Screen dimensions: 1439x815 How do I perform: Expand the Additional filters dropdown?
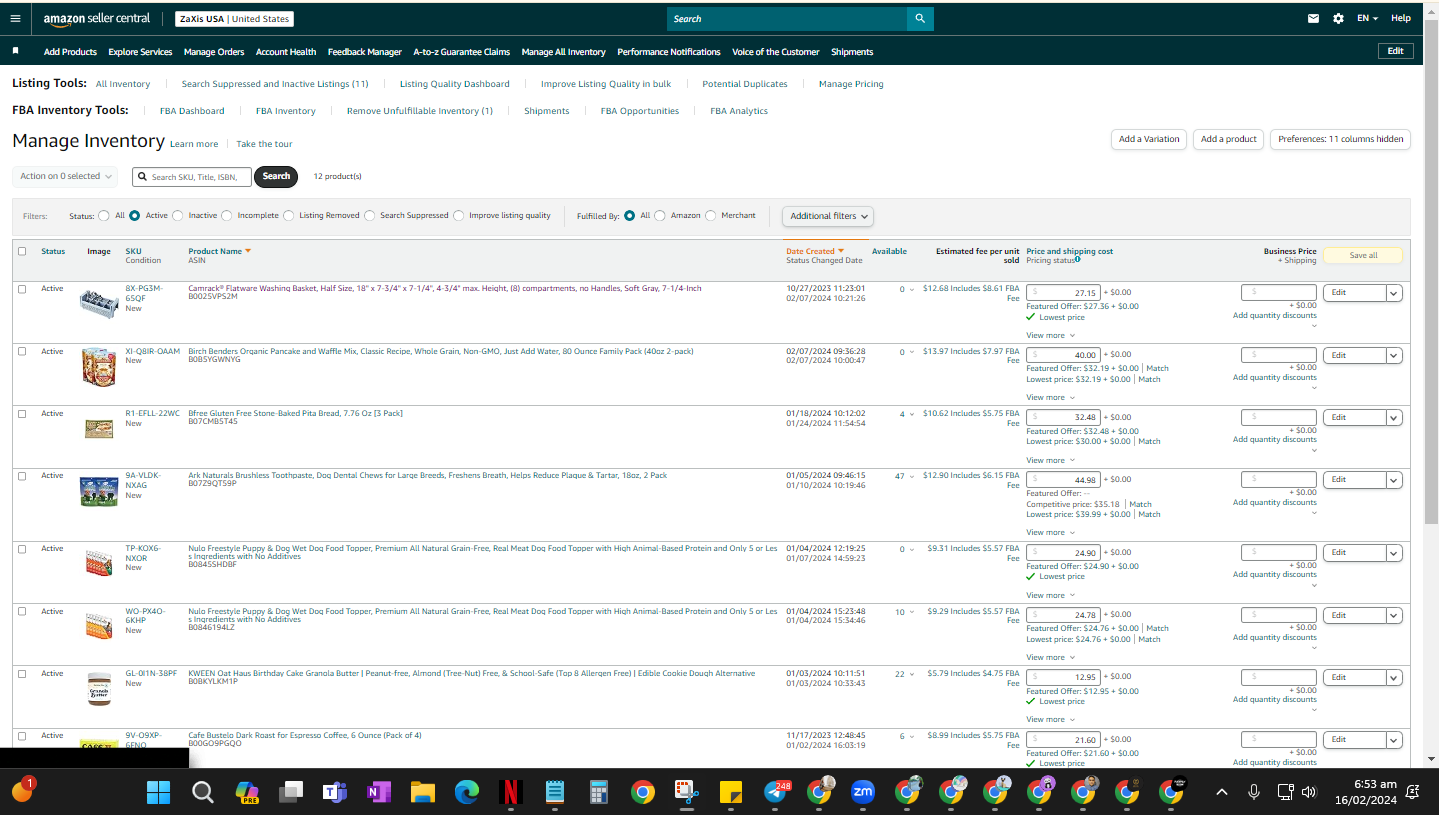click(x=828, y=216)
